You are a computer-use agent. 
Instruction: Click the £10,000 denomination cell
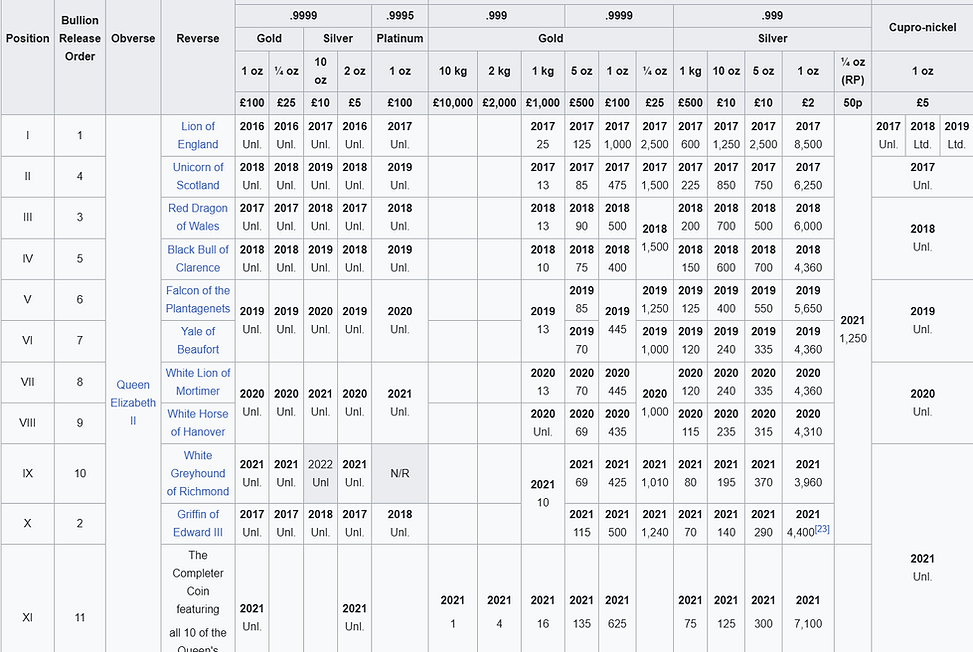pyautogui.click(x=452, y=103)
